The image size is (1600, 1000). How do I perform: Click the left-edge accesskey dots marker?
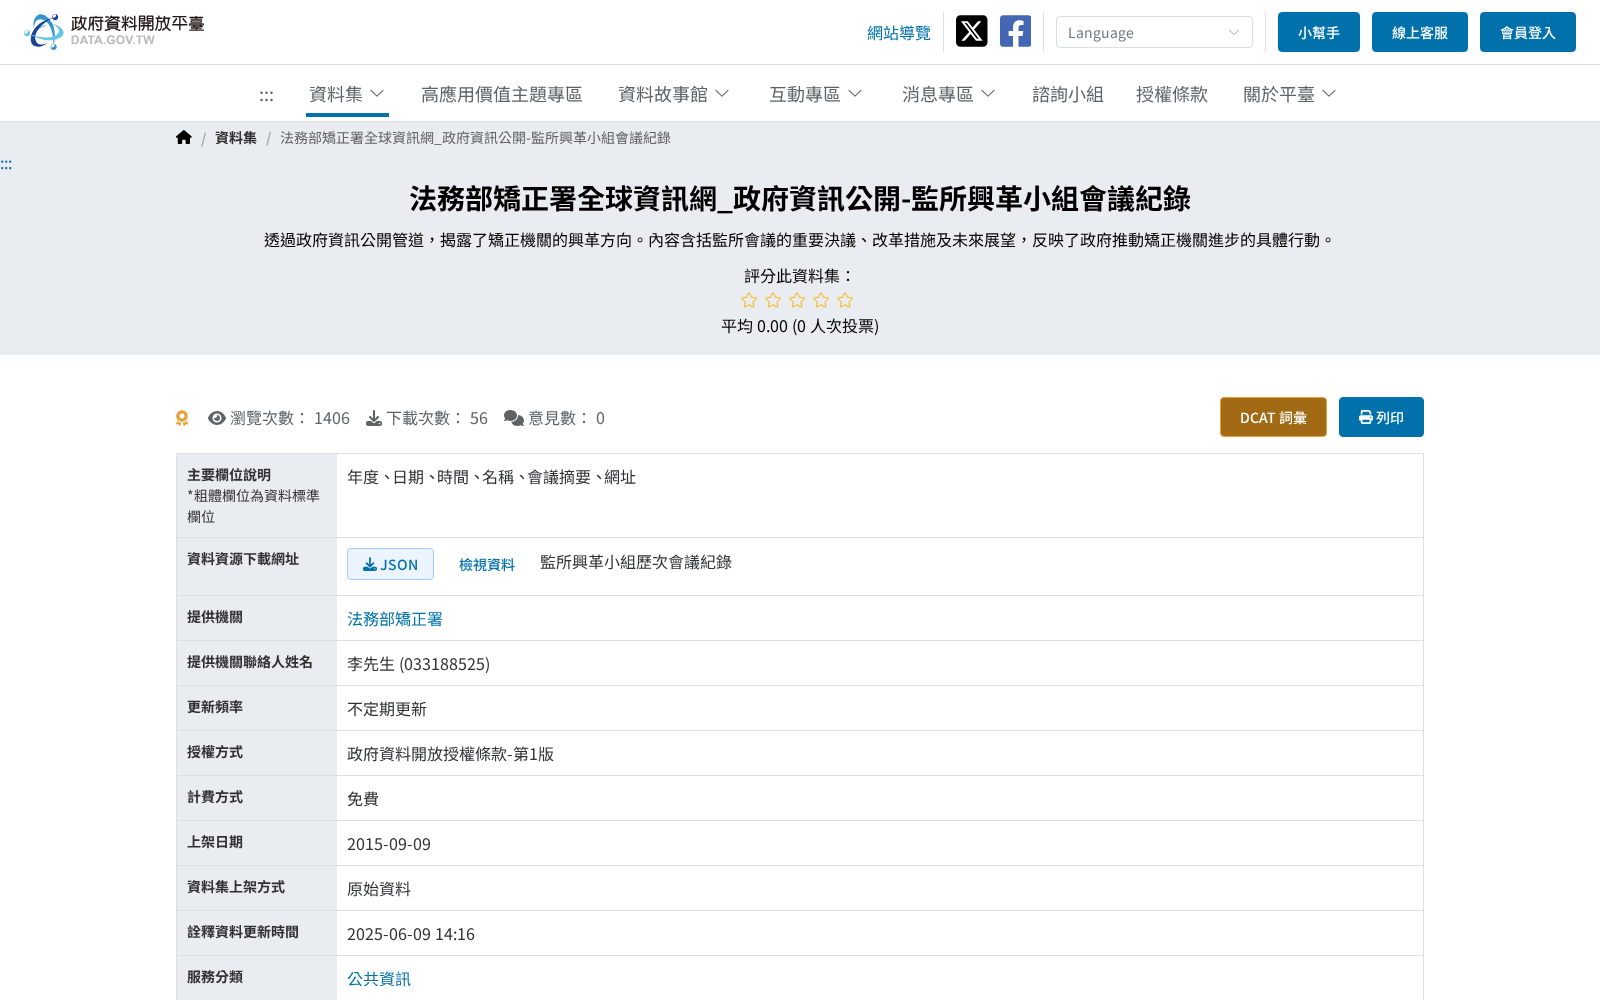(x=6, y=164)
